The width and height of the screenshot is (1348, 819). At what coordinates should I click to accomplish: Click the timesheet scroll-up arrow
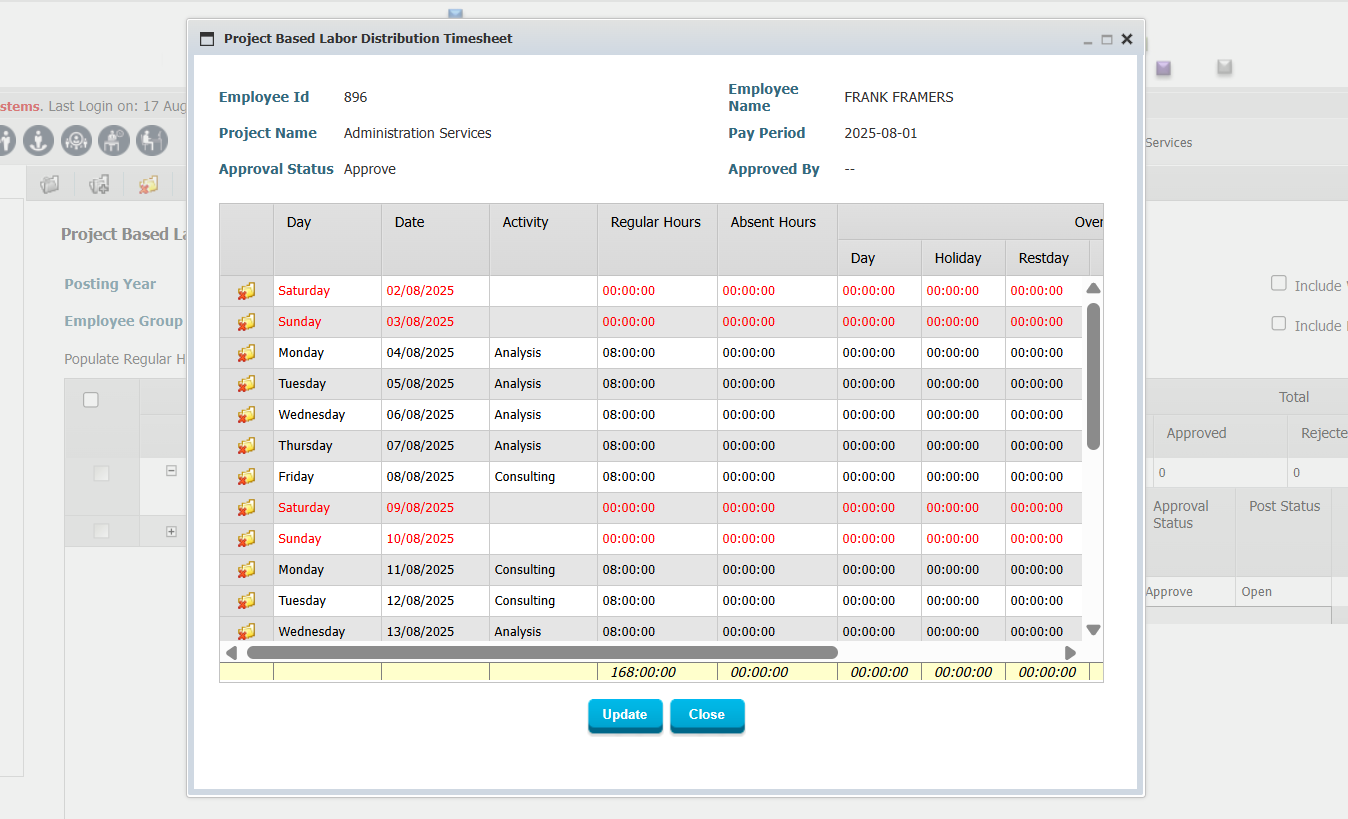1093,288
